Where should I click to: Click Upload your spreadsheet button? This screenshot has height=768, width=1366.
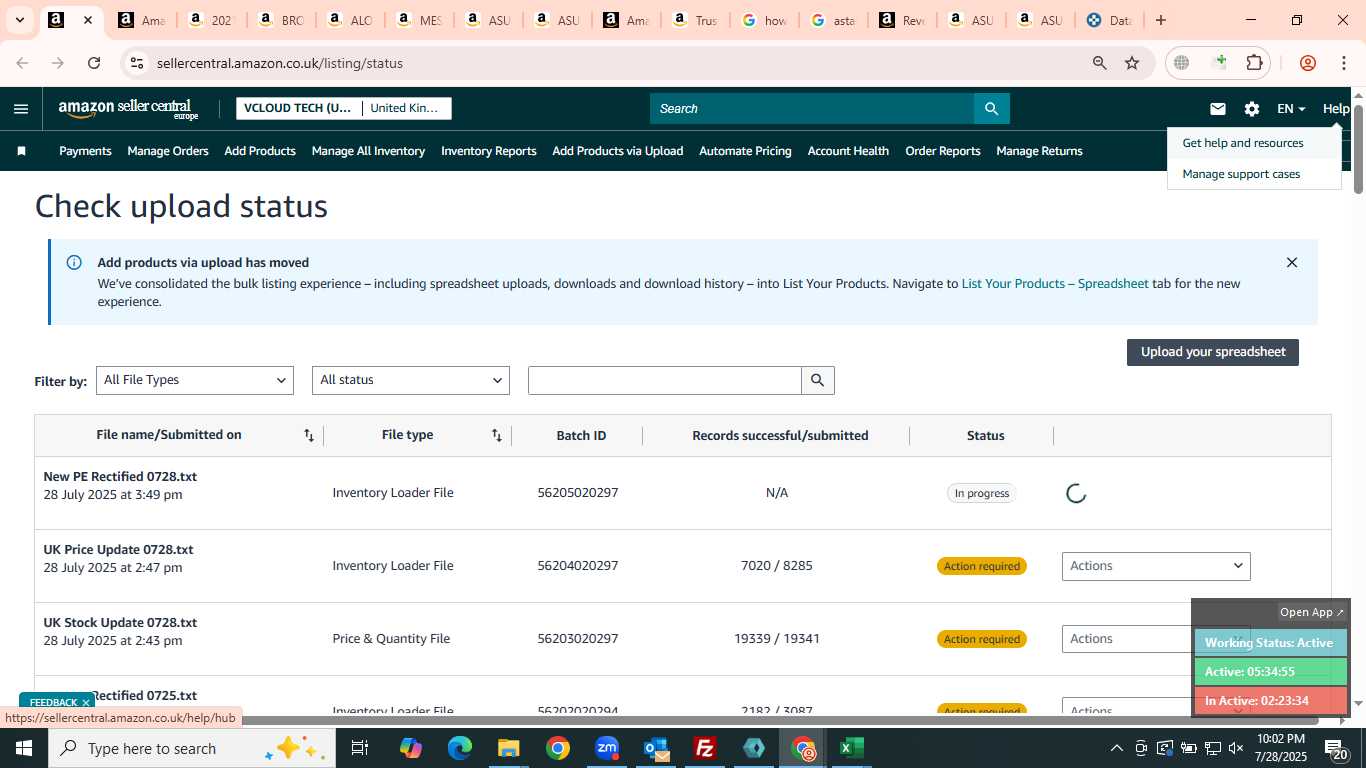click(x=1213, y=352)
